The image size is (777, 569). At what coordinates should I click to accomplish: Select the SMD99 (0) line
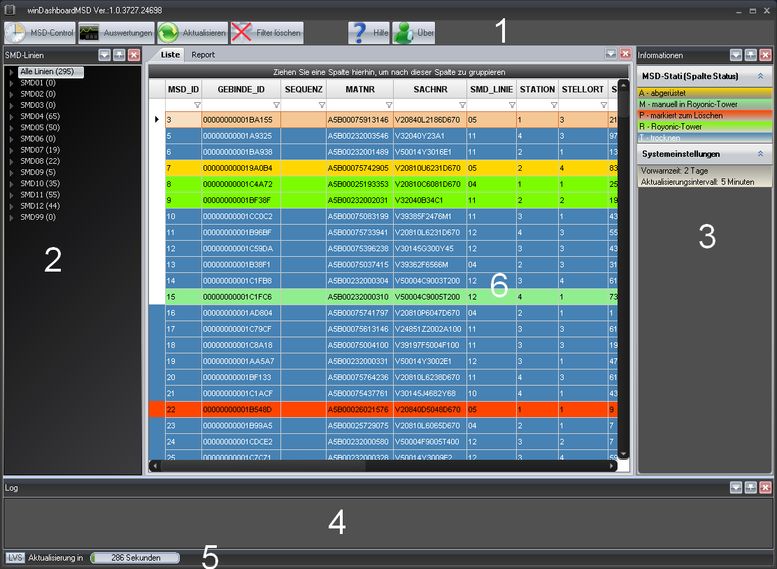38,217
